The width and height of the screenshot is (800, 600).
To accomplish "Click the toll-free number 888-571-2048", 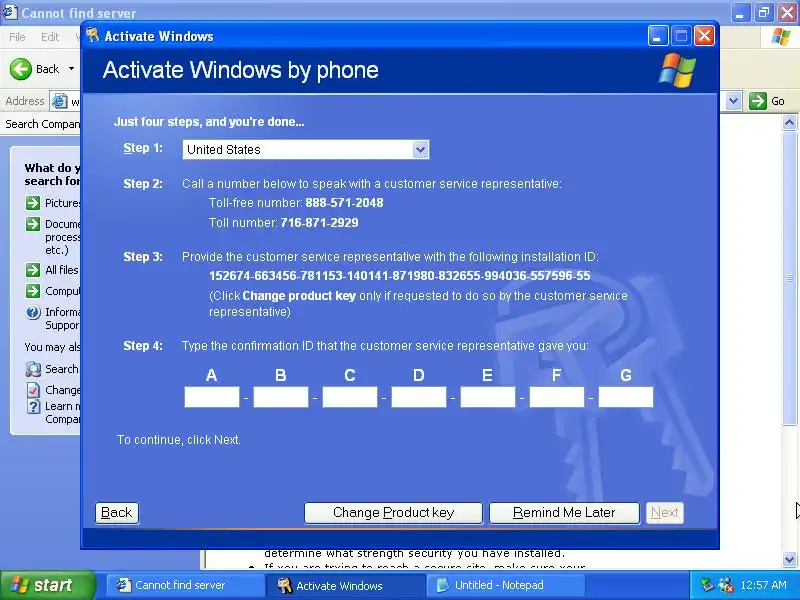I will (344, 203).
